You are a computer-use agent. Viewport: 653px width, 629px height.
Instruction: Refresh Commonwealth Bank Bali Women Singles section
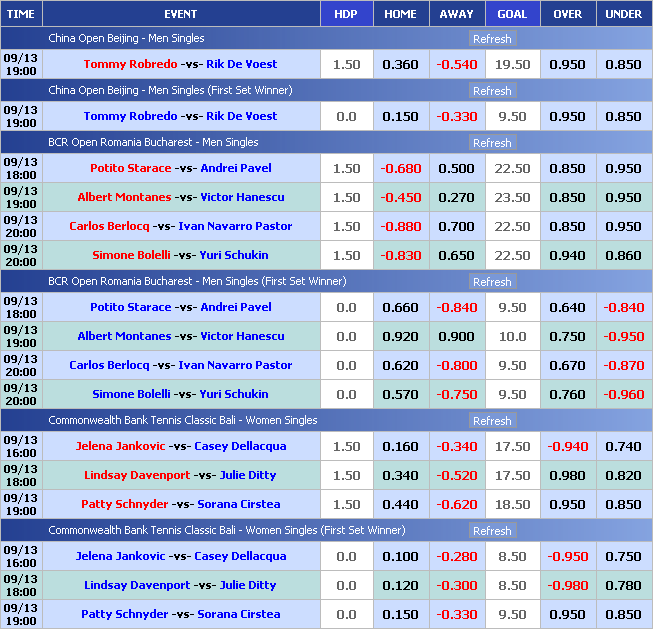point(491,421)
